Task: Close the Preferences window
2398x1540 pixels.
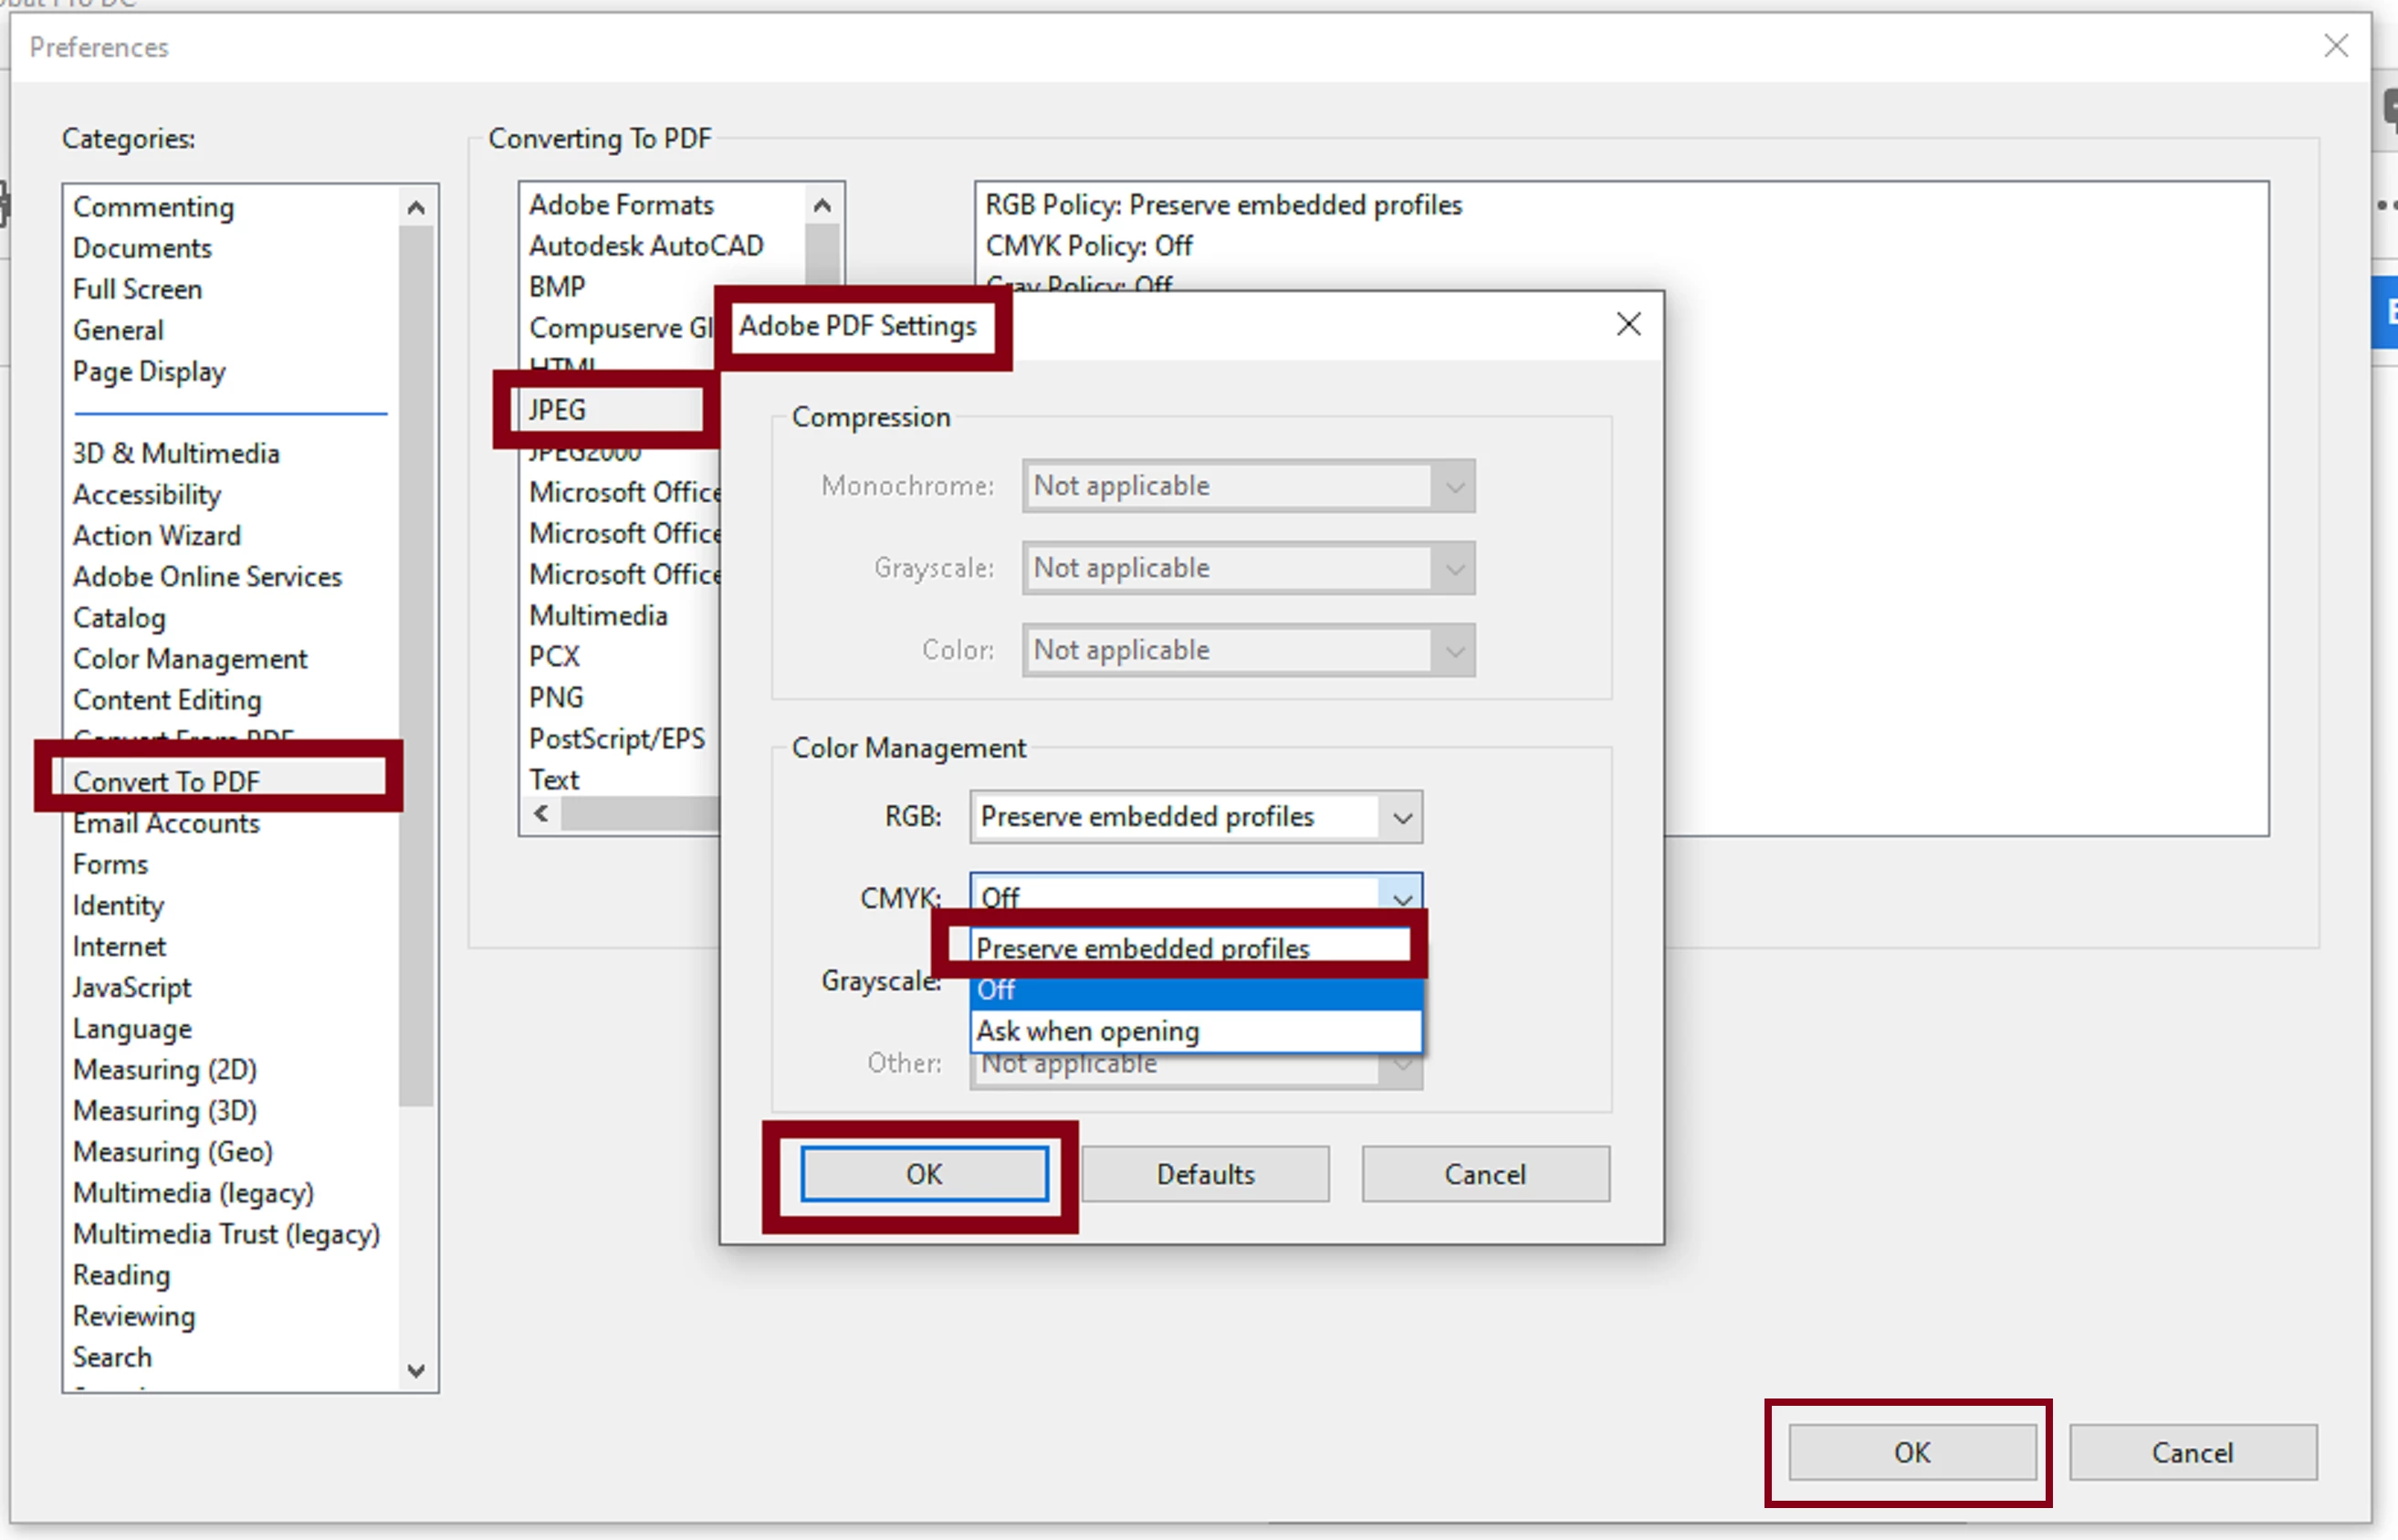Action: [2335, 46]
